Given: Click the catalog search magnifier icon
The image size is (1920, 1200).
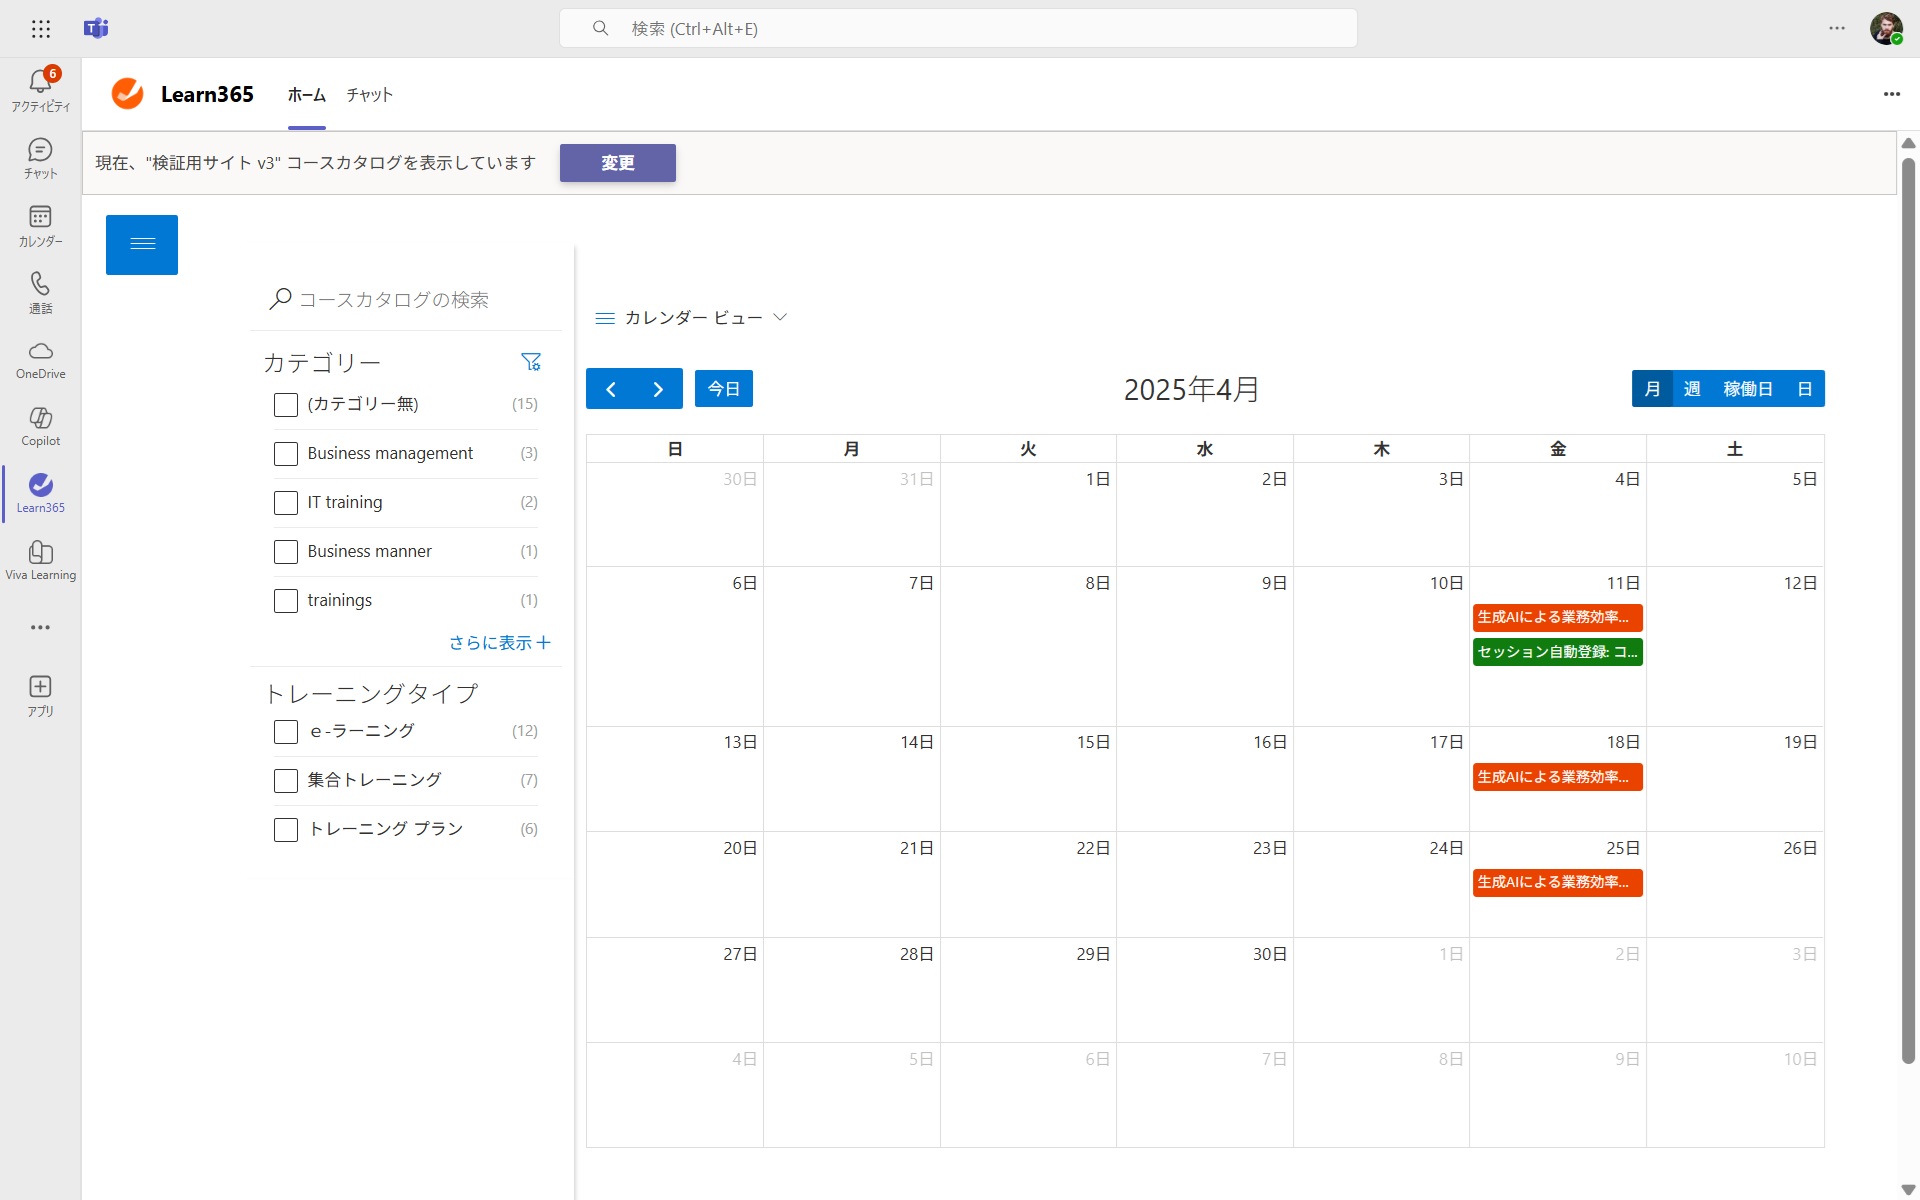Looking at the screenshot, I should pyautogui.click(x=280, y=299).
